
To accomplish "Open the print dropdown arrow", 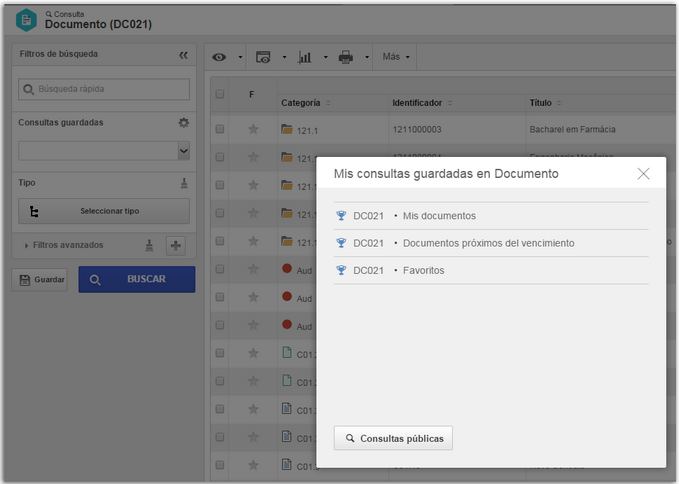I will (367, 57).
